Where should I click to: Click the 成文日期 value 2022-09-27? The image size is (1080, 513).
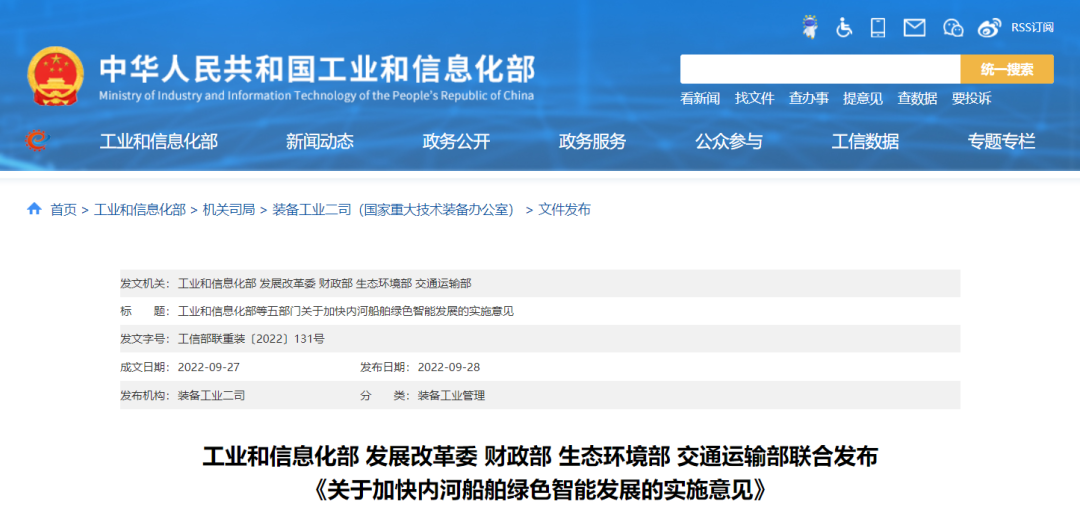point(209,367)
